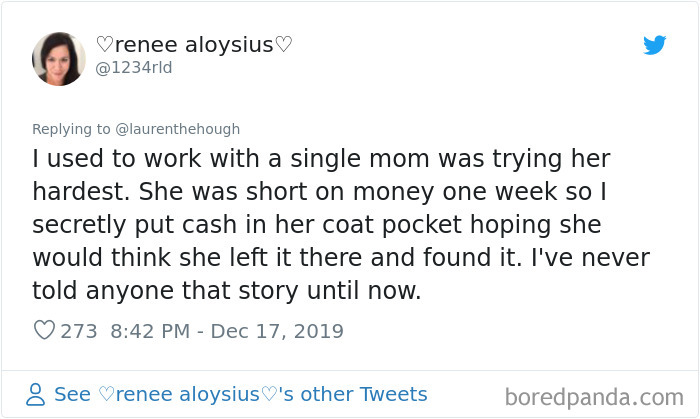Screen dimensions: 700x419
Task: Click the heart symbol after "aloysius" in header name
Action: tap(284, 45)
